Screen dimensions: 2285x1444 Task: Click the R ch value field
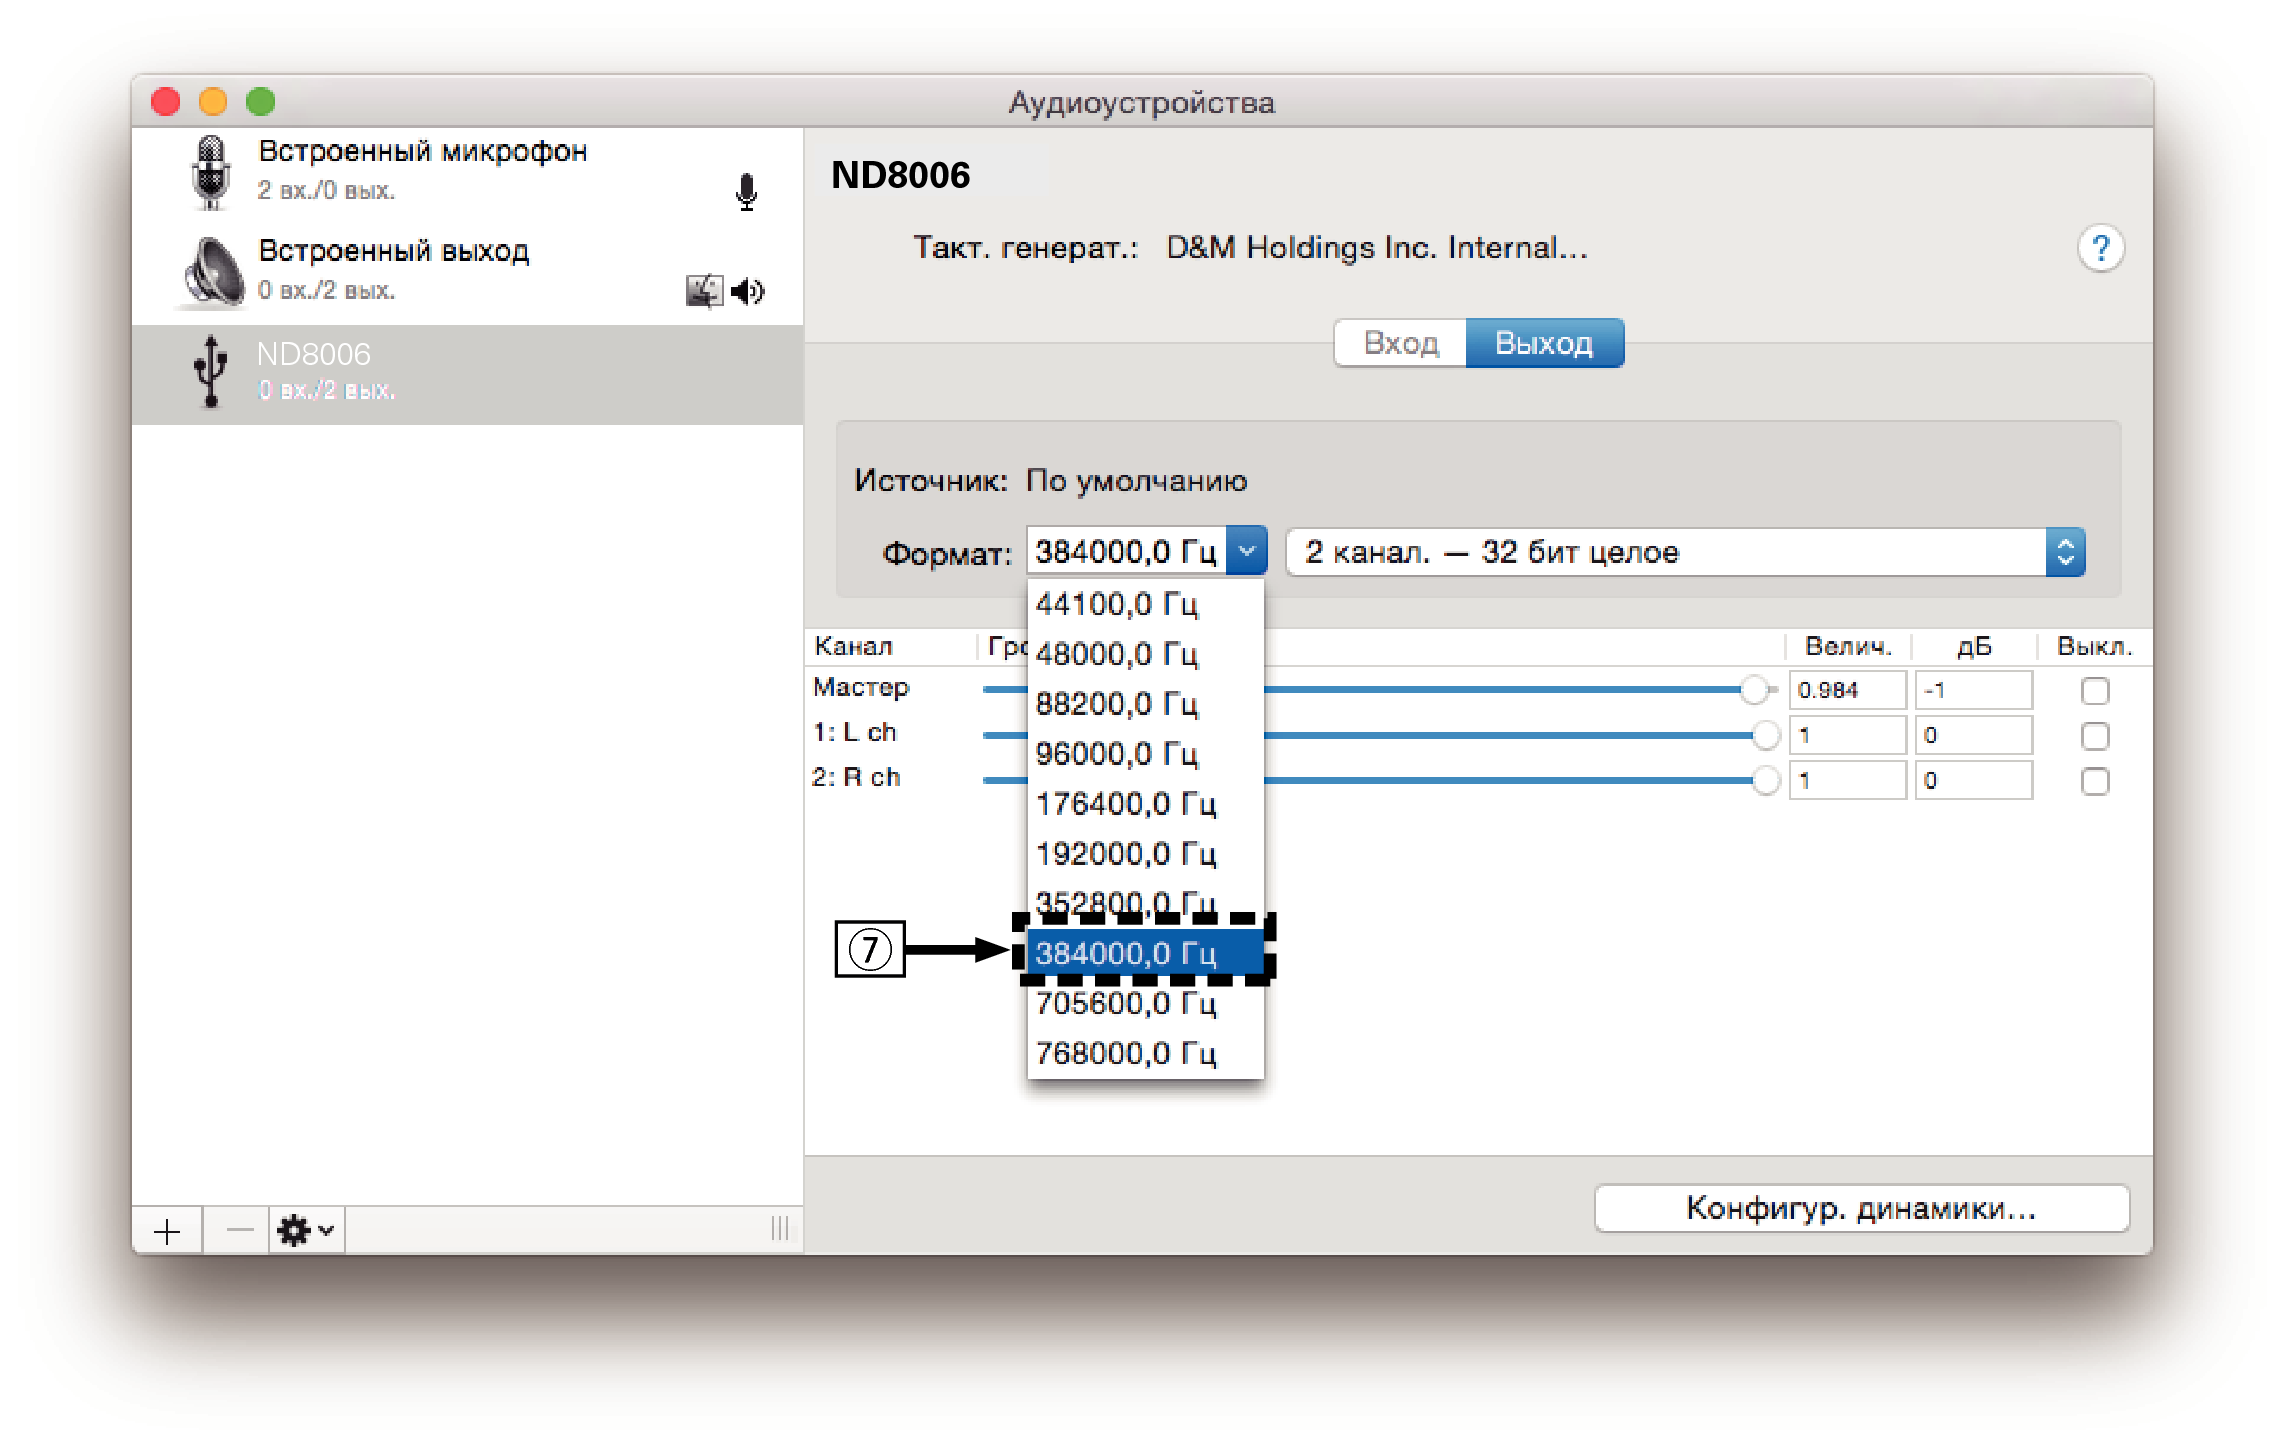pos(1847,780)
